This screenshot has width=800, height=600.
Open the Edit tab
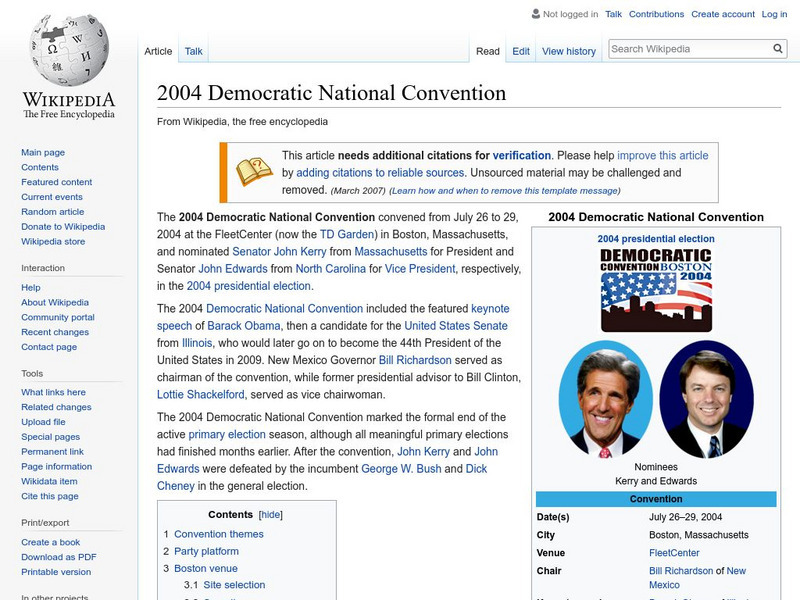point(521,51)
